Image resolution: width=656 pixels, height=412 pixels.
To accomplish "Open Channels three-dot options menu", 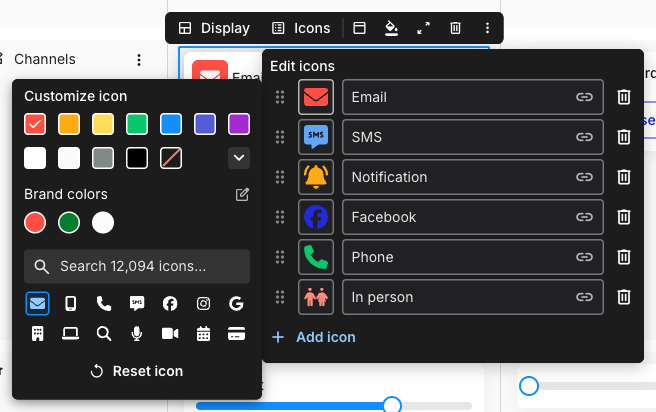I will pos(139,60).
